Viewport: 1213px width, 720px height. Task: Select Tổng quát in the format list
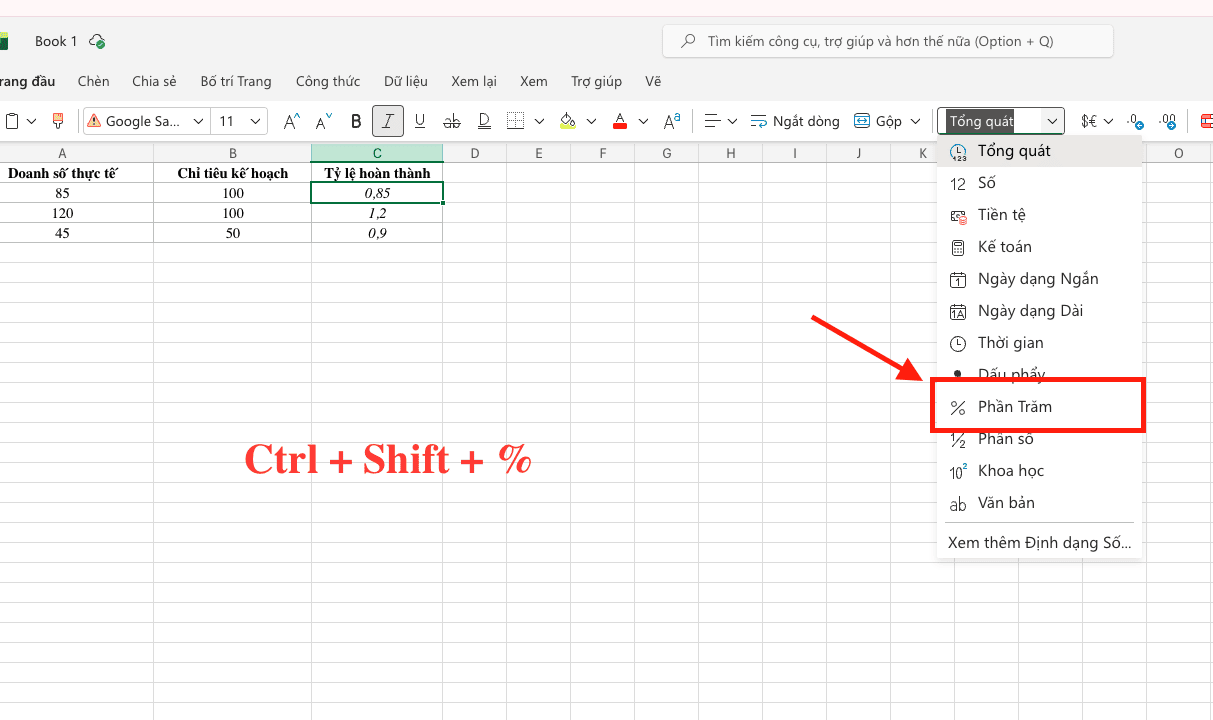[x=1039, y=151]
